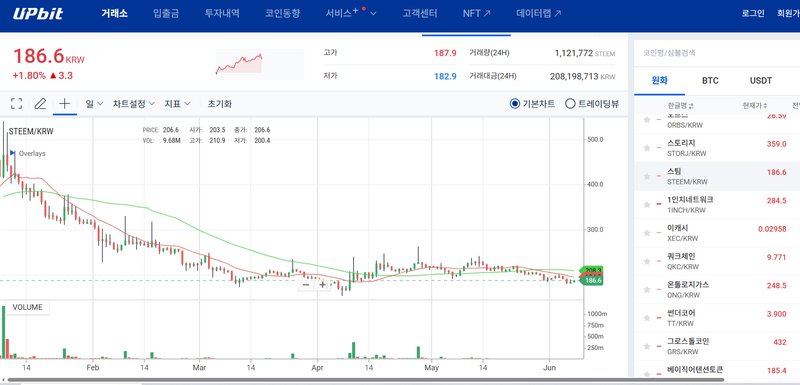Open the 데이터랩 external link
Image resolution: width=800 pixels, height=385 pixels.
539,14
